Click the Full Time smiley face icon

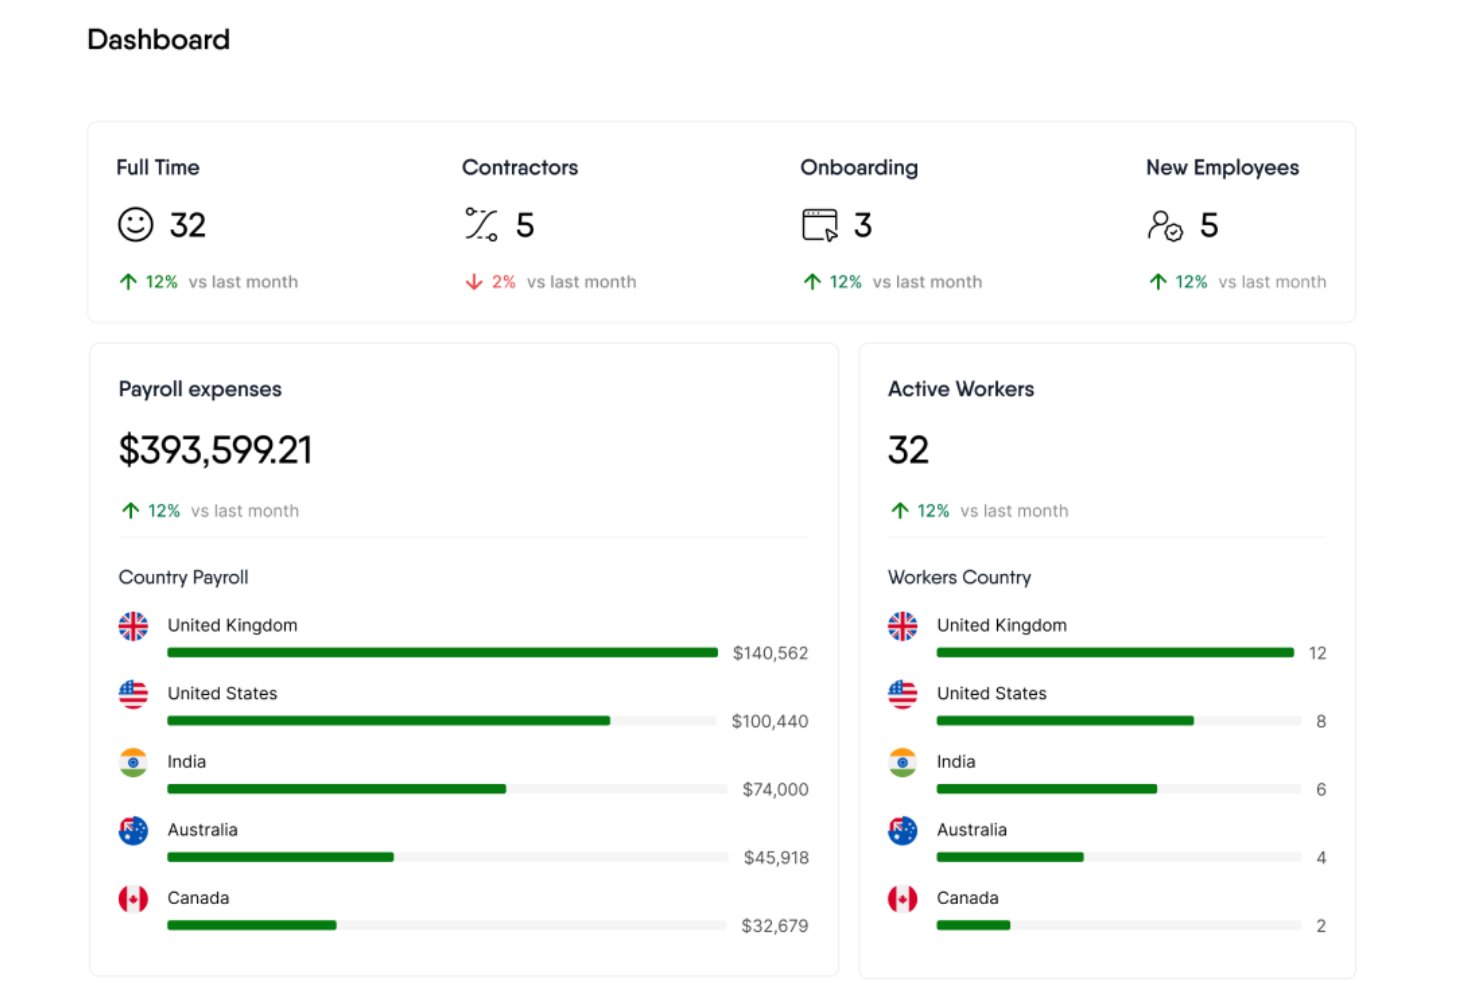pyautogui.click(x=136, y=225)
